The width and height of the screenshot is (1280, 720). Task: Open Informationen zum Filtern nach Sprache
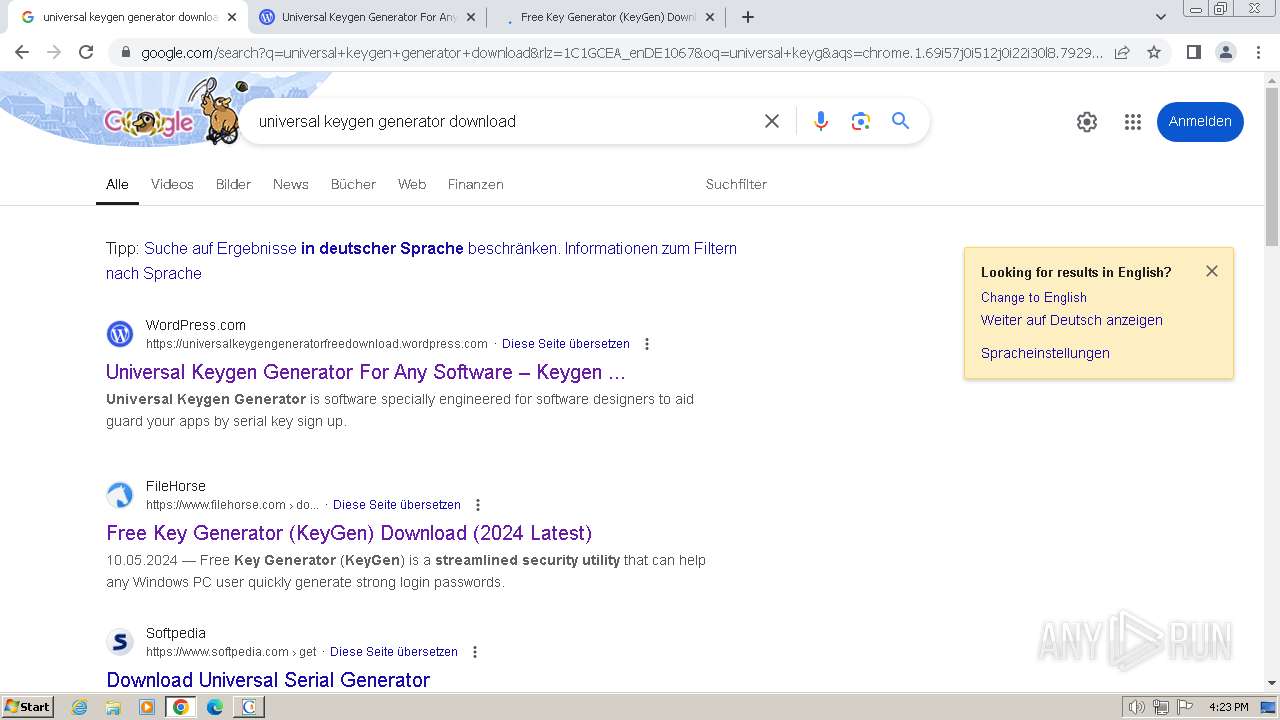coord(421,261)
